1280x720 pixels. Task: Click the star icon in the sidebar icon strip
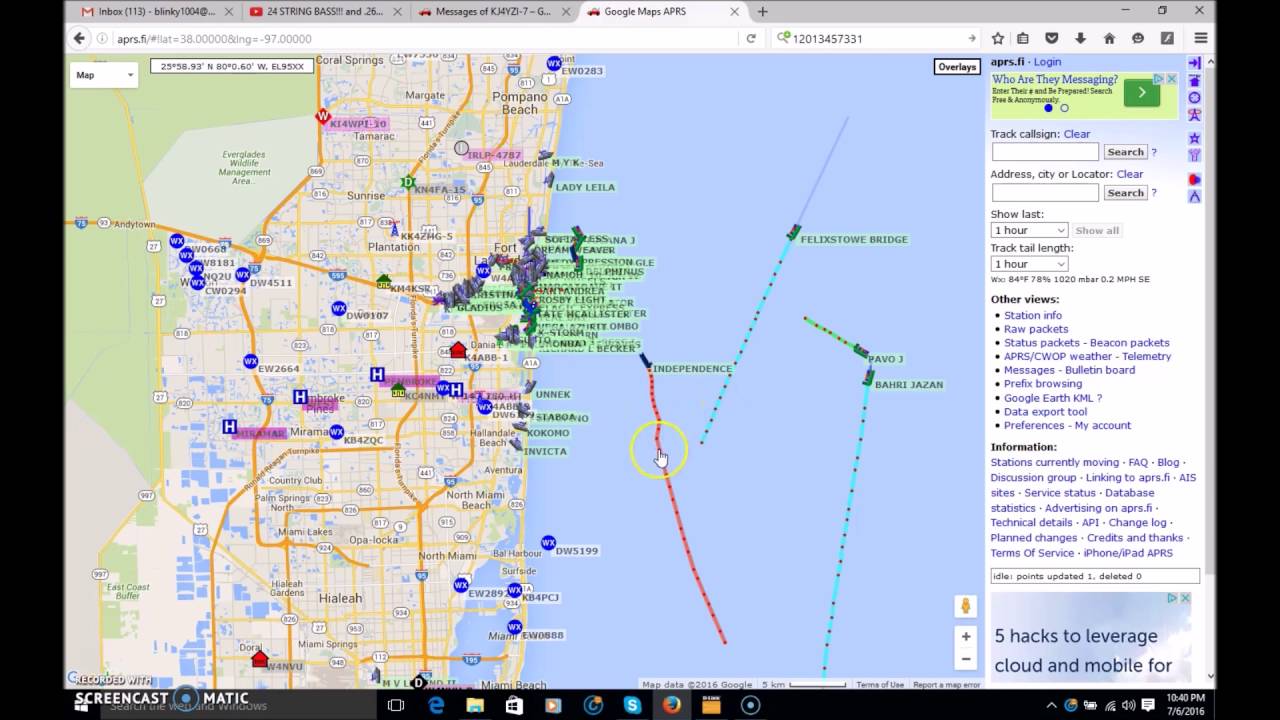(x=1194, y=138)
